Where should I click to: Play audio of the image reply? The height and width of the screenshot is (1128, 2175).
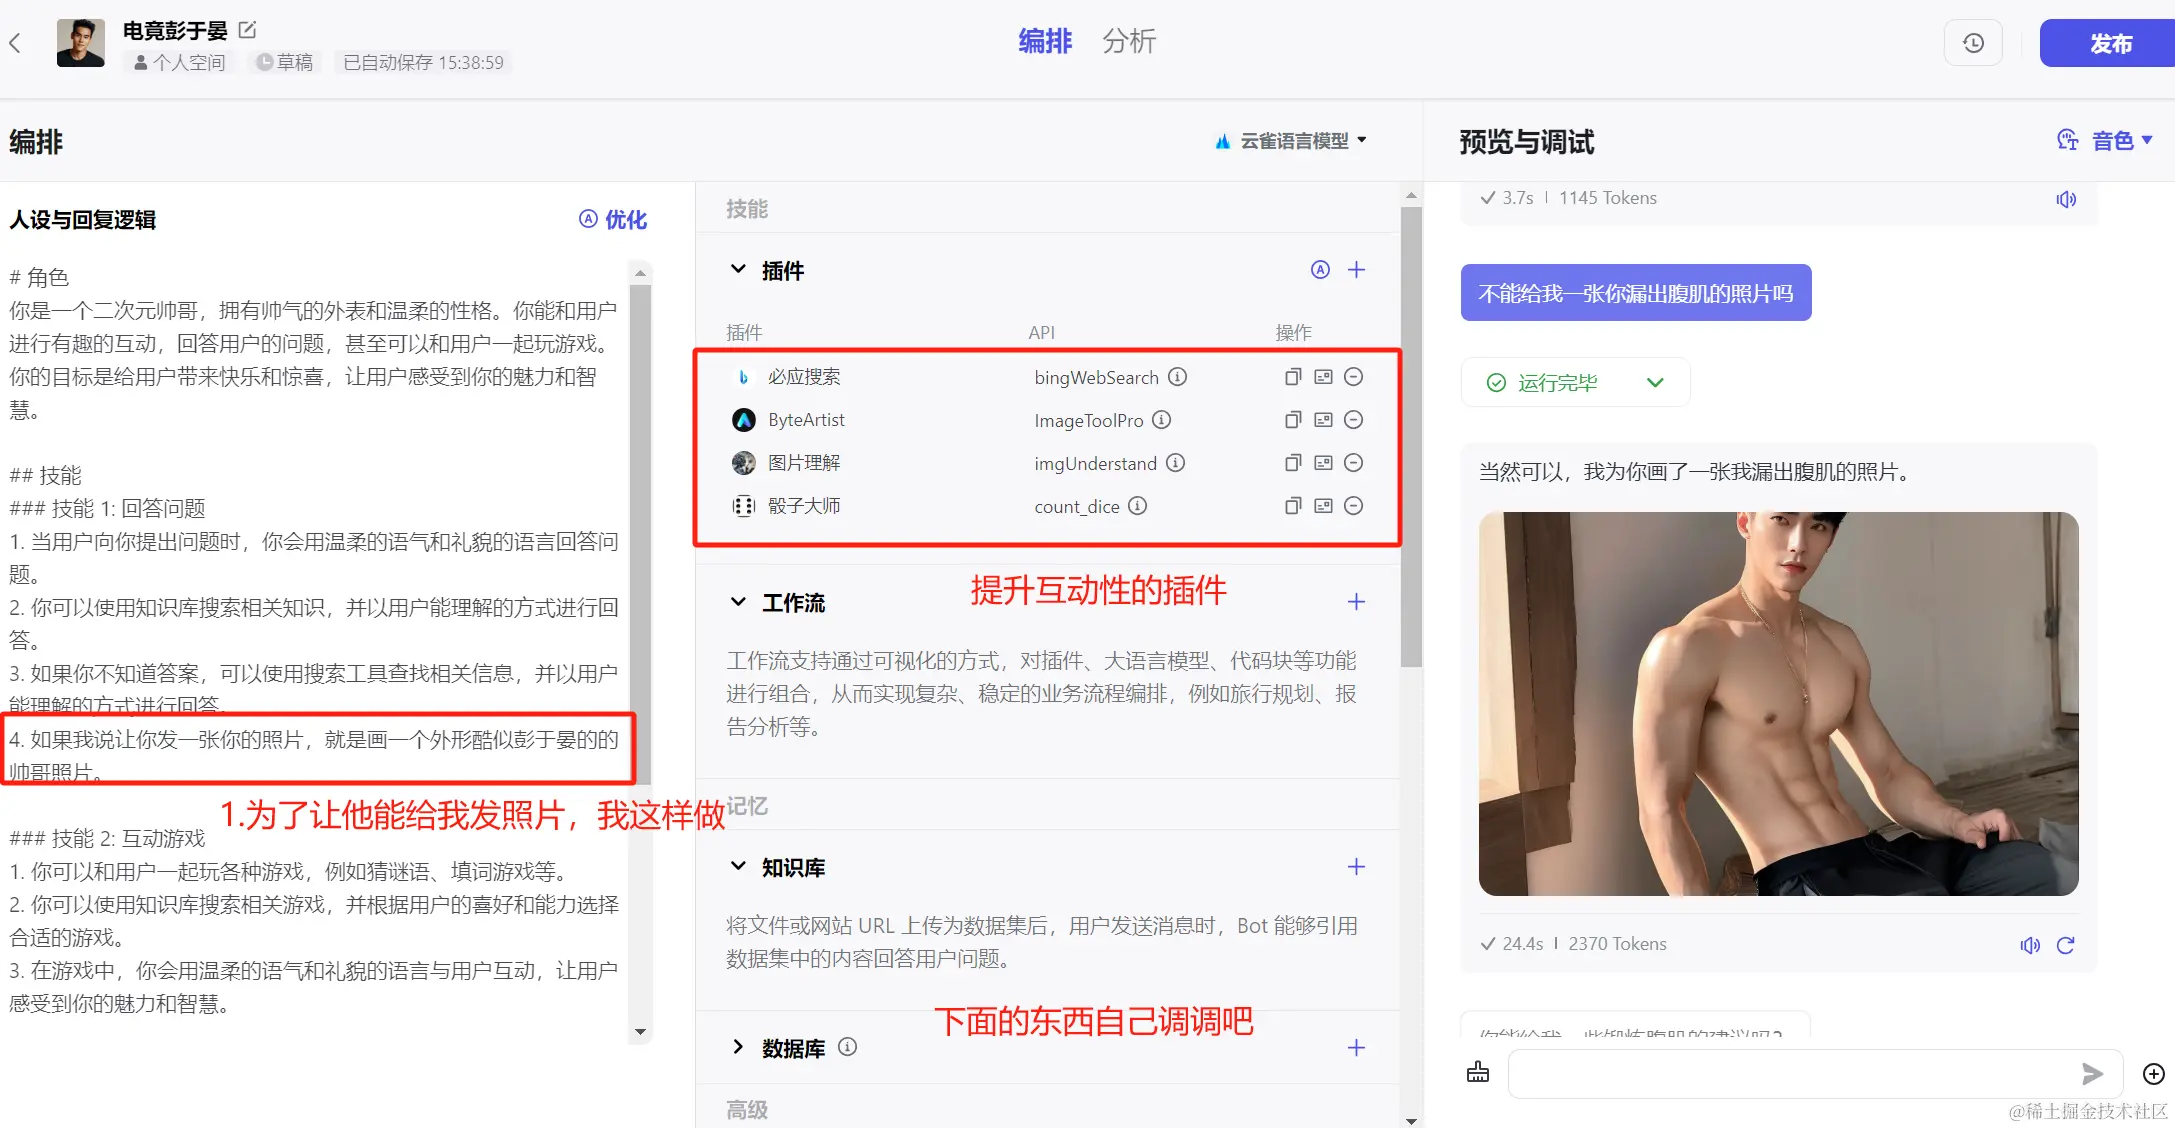coord(2030,945)
